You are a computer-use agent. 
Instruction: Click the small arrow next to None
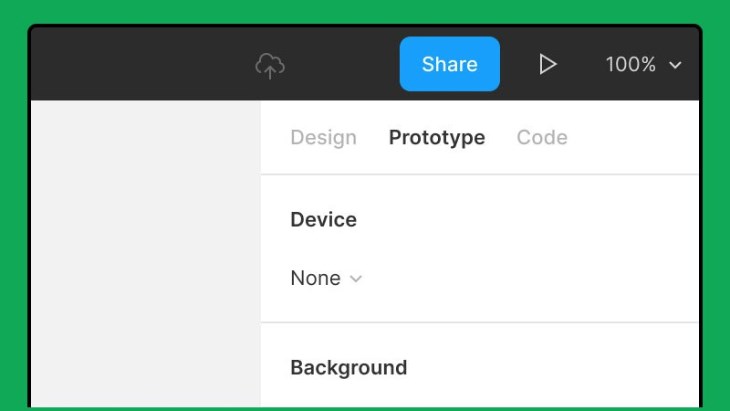356,279
